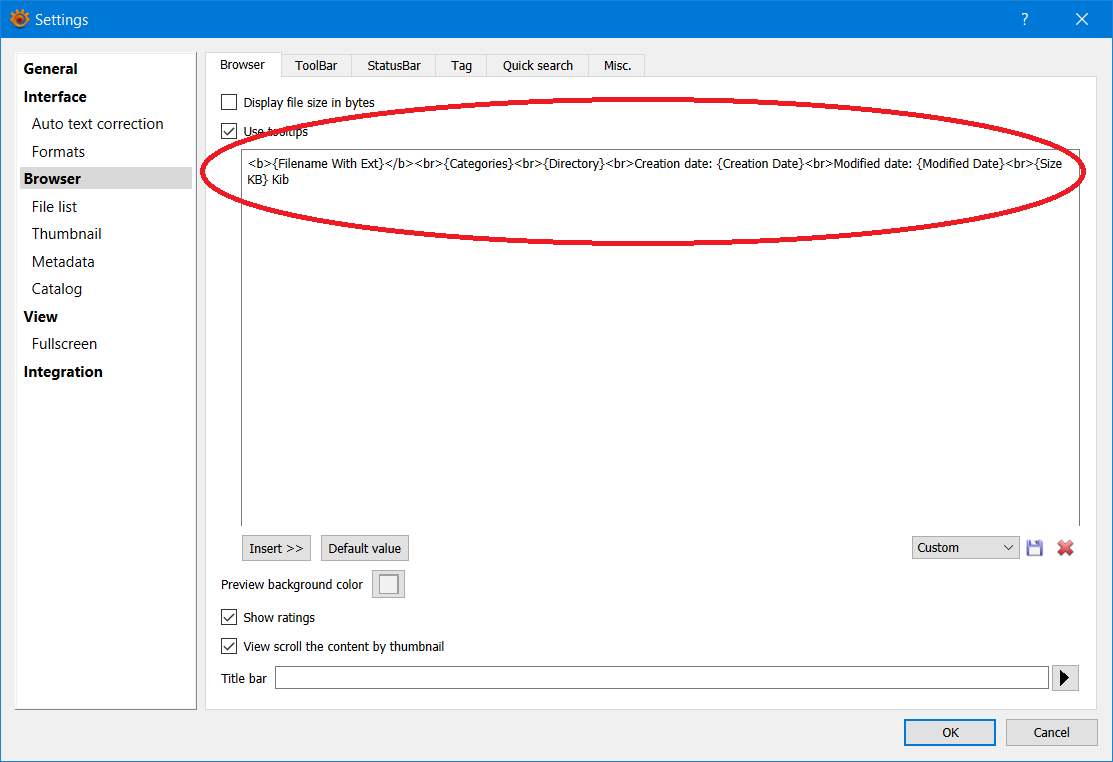Uncheck the Show ratings checkbox
Image resolution: width=1113 pixels, height=762 pixels.
(229, 617)
